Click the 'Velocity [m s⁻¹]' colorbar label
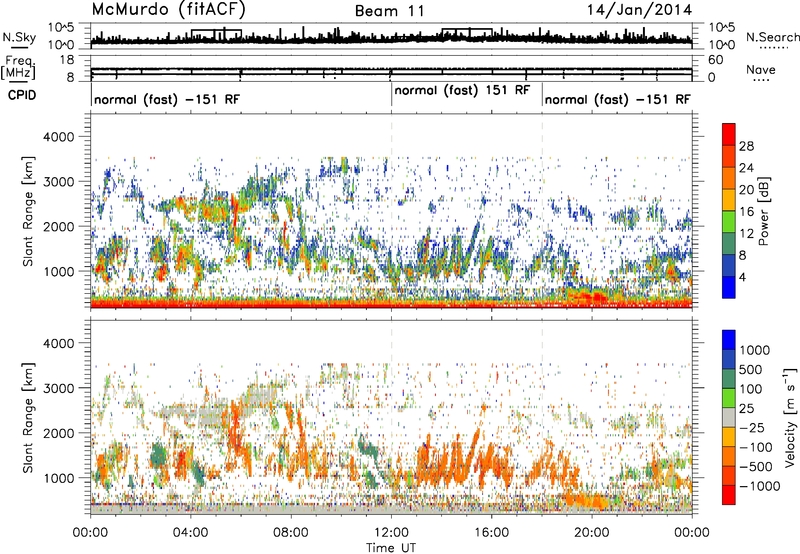The width and height of the screenshot is (800, 554). click(x=790, y=417)
